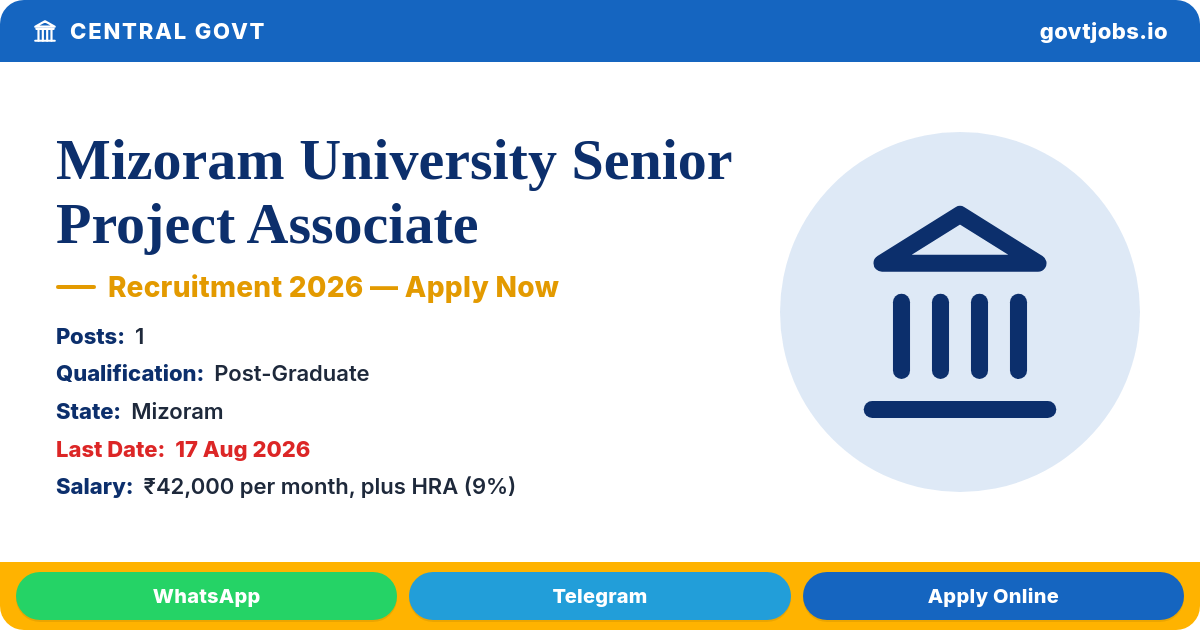Viewport: 1200px width, 630px height.
Task: Click the large bank building illustration
Action: tap(960, 312)
